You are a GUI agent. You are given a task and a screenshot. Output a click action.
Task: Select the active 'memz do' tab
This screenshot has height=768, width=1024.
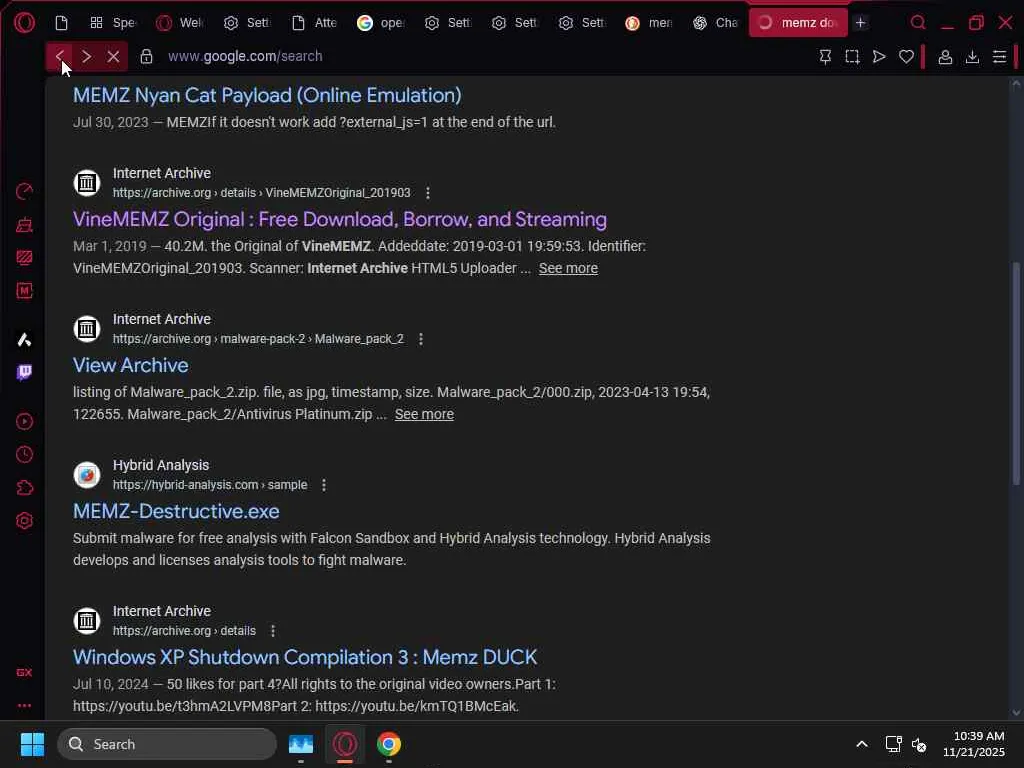pos(798,23)
